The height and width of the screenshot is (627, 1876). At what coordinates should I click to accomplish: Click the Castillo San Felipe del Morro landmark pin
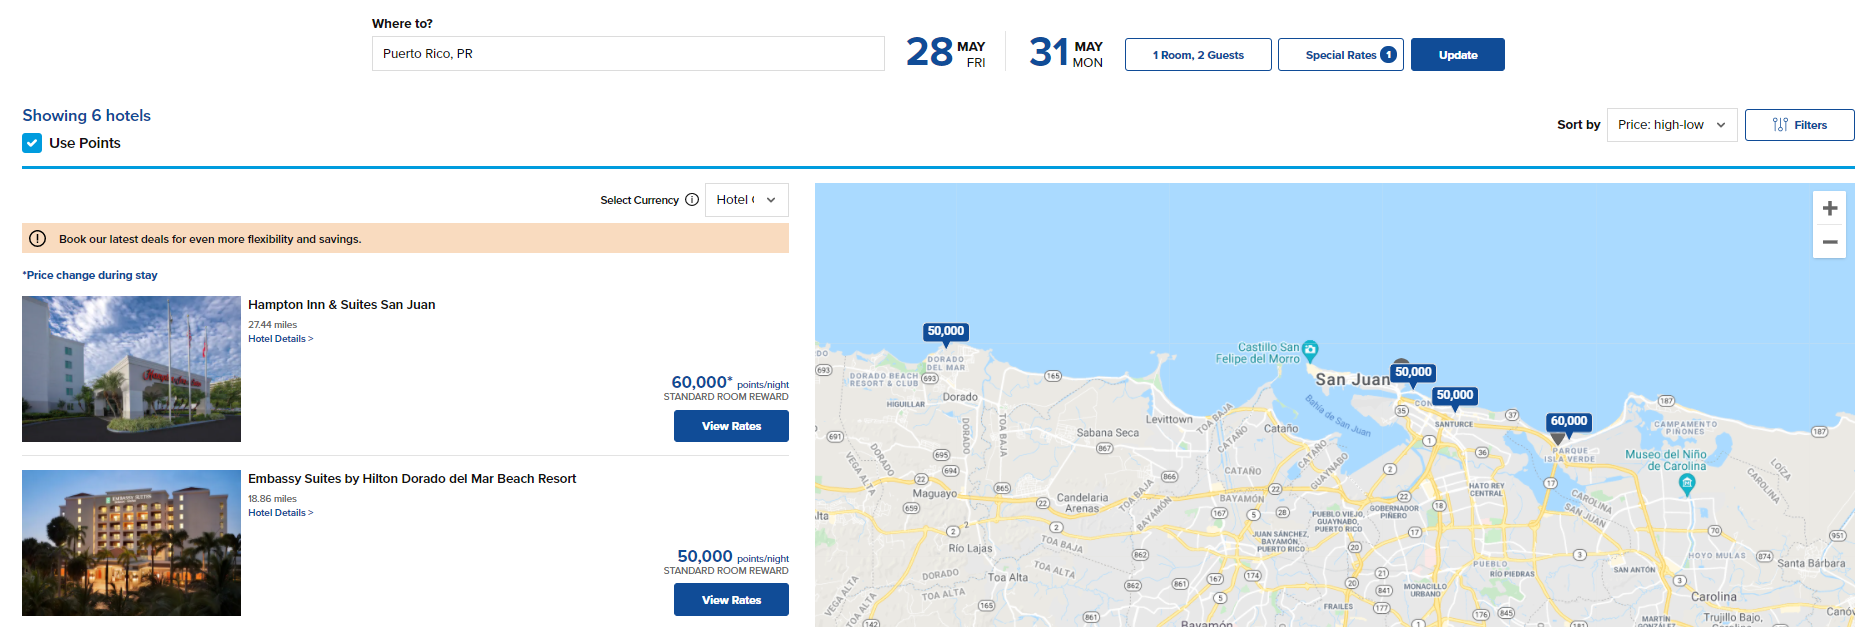click(x=1310, y=350)
